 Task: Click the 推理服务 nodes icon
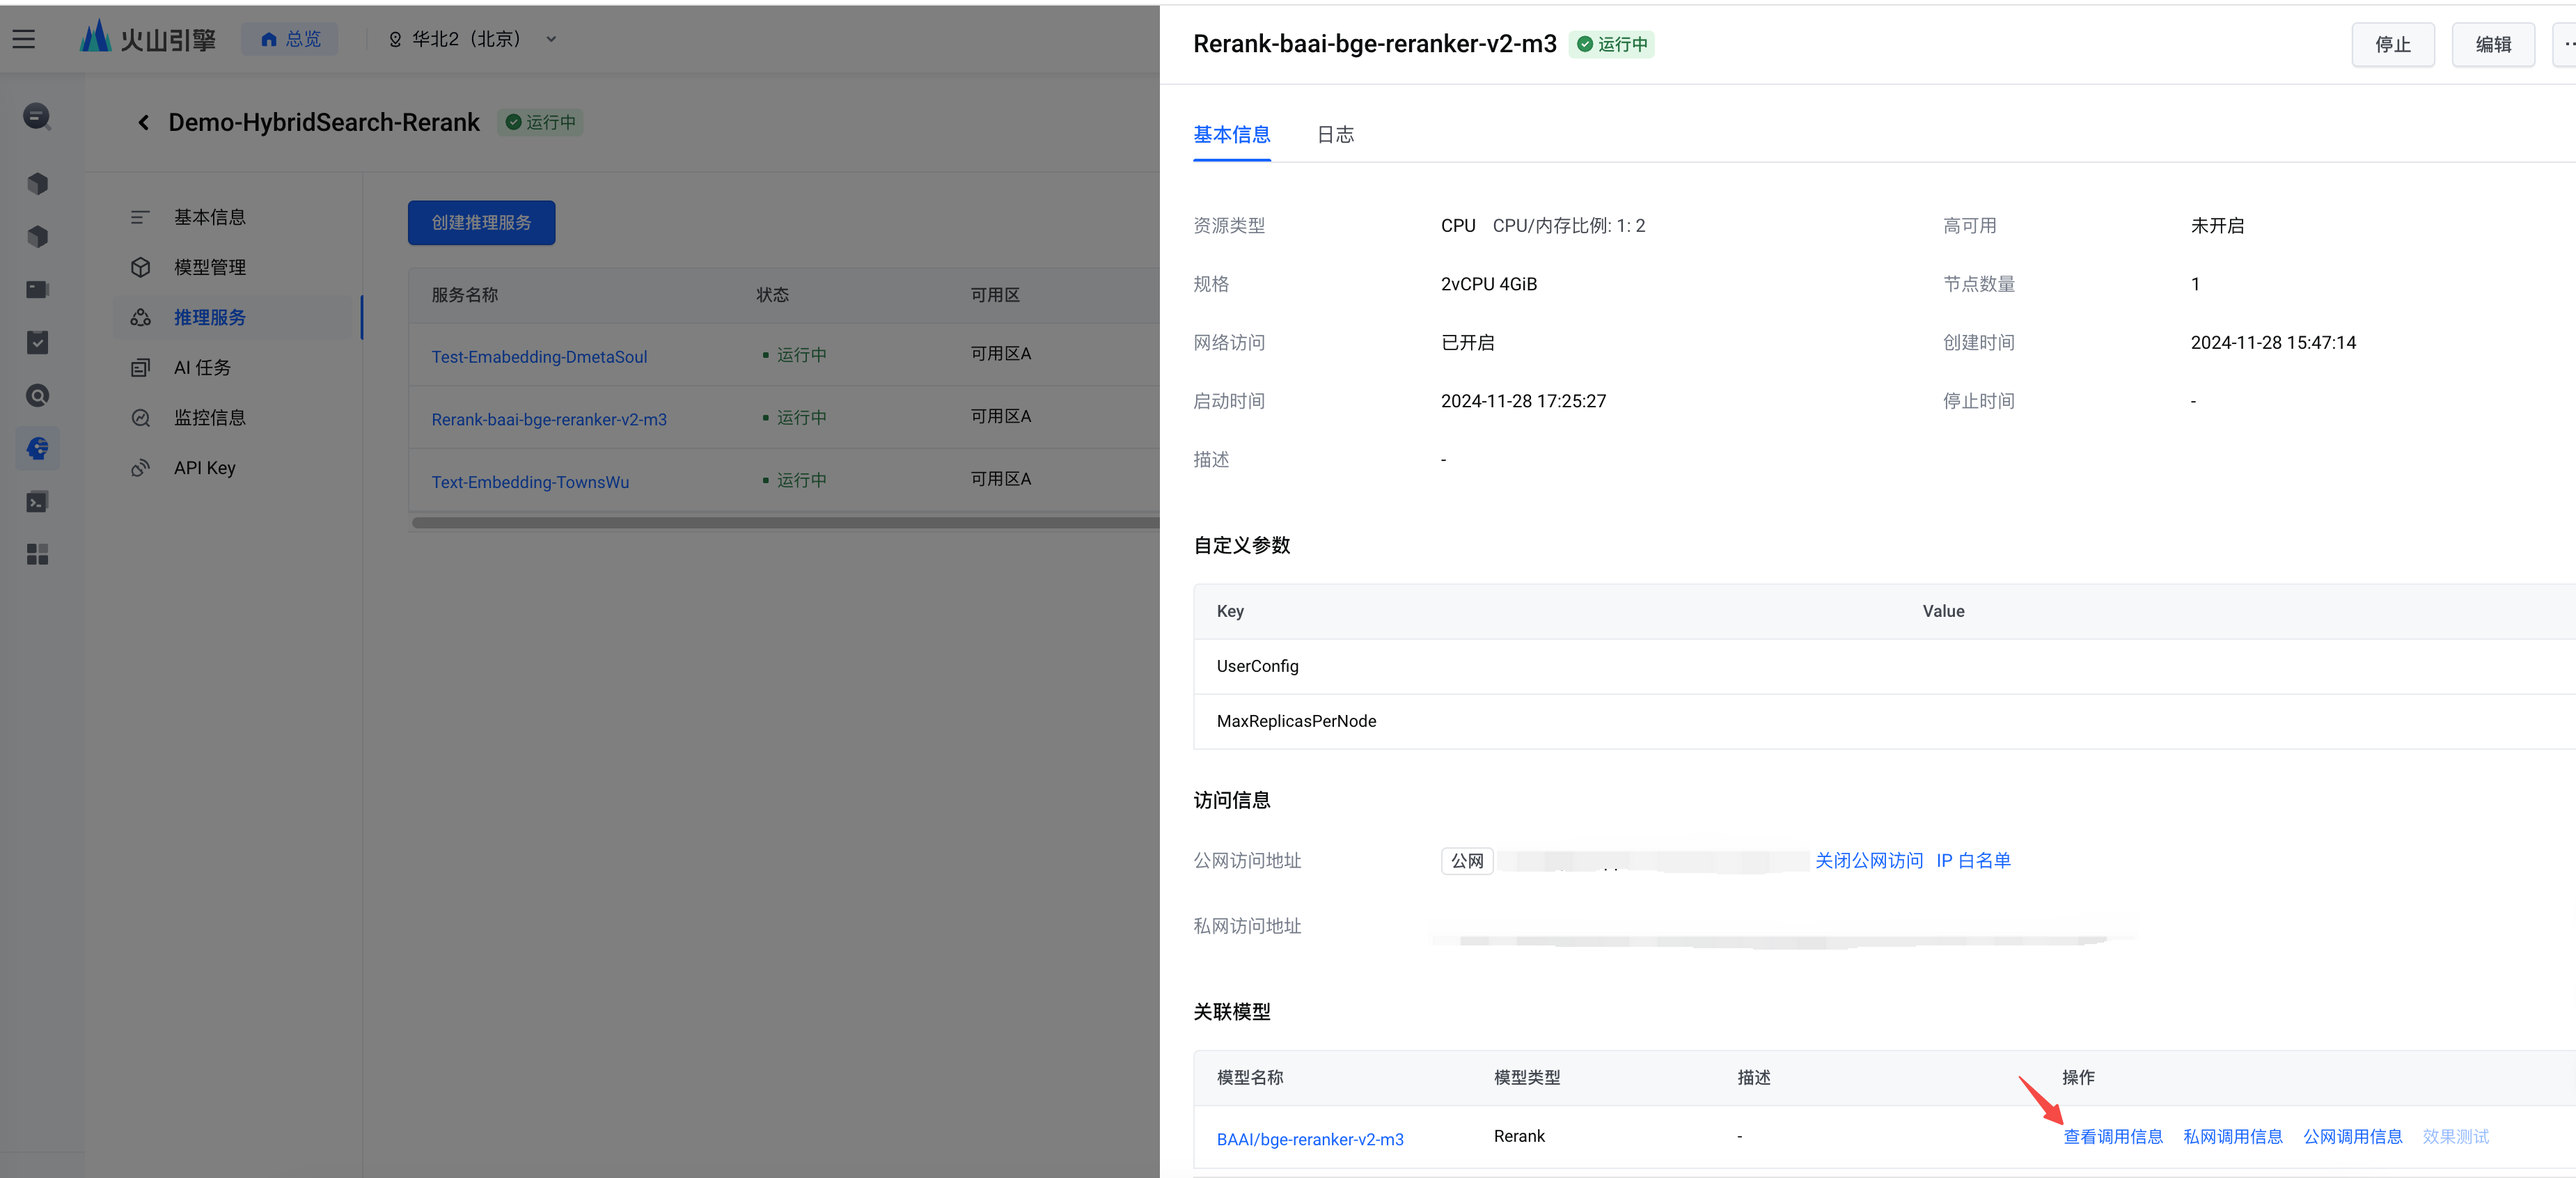[140, 317]
